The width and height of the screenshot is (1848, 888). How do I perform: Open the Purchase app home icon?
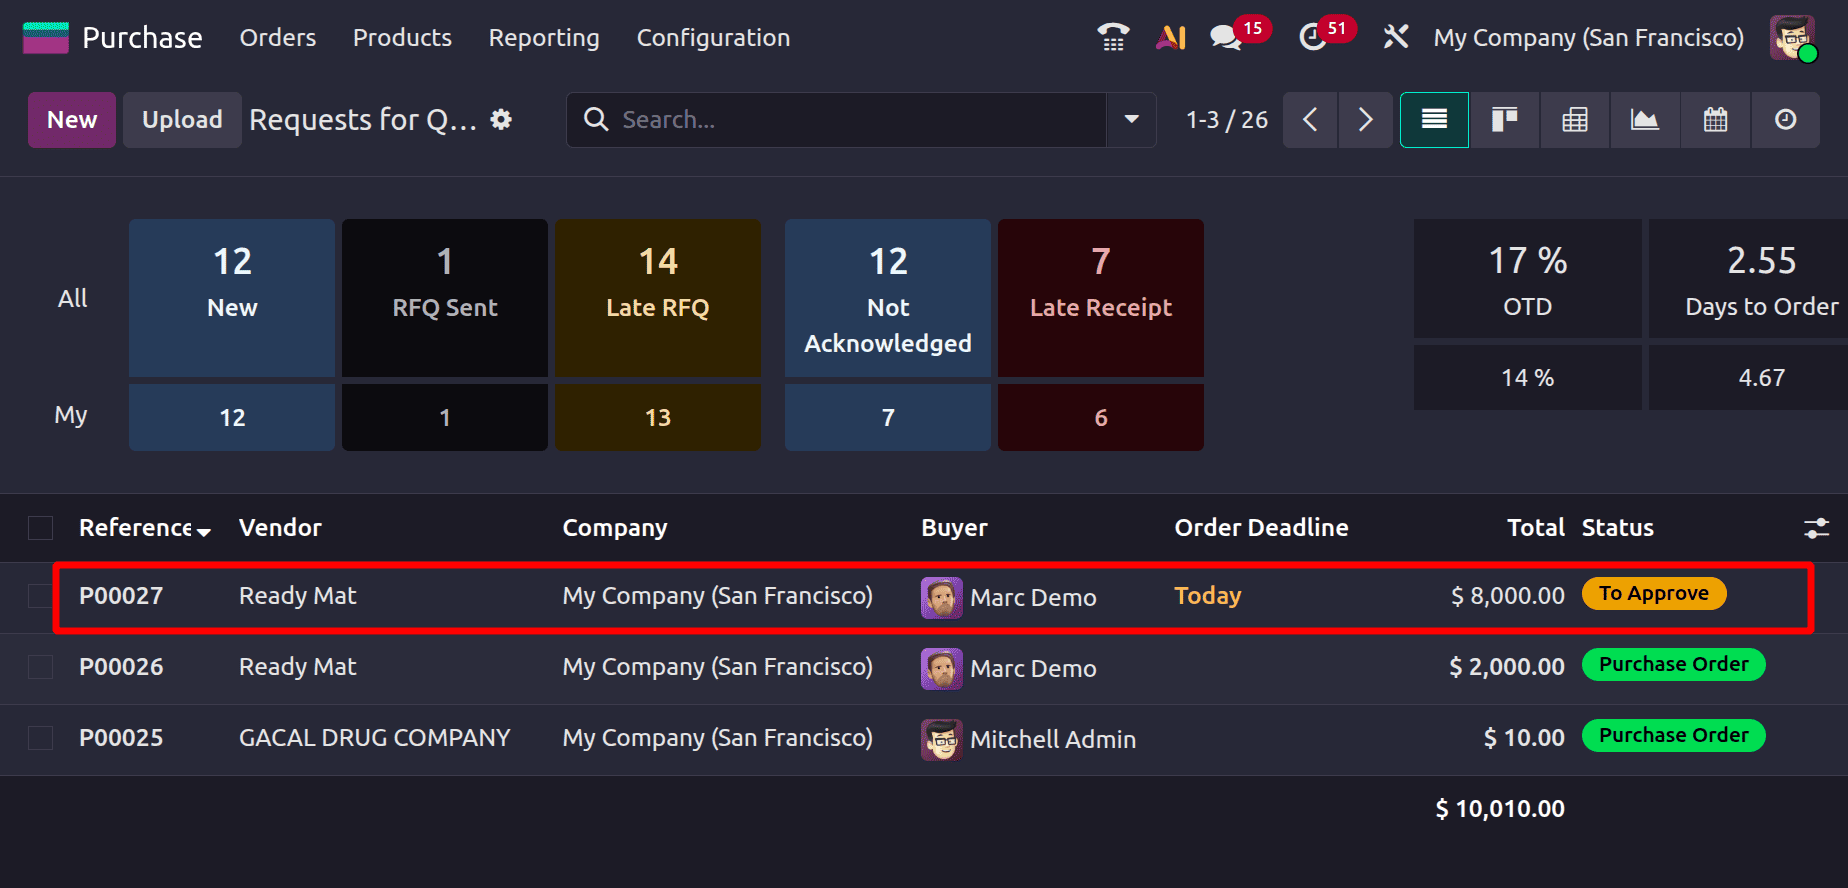tap(45, 38)
